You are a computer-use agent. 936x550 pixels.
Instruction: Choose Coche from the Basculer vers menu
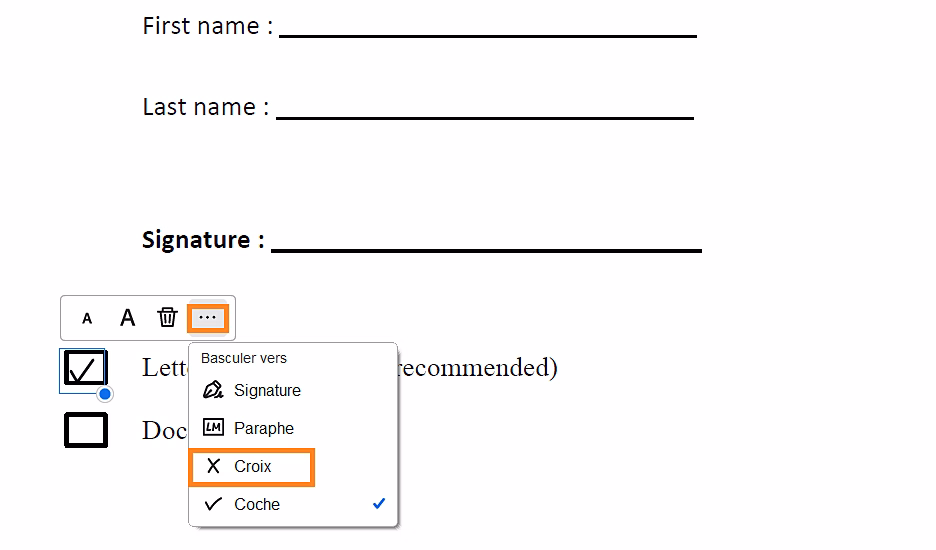pos(257,505)
